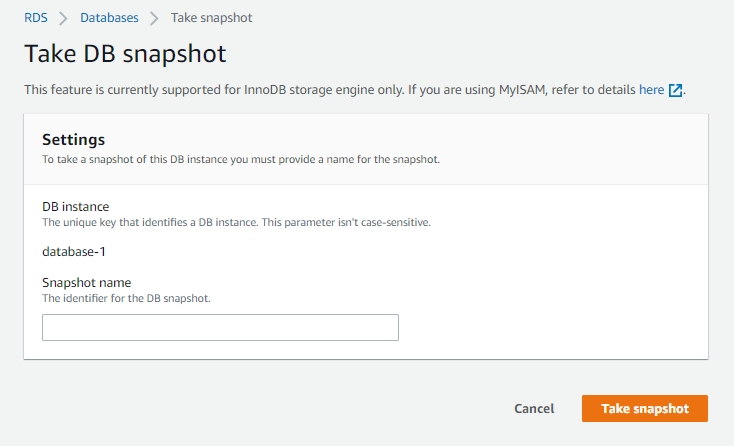Click the 'DB instance' field label
Screen dimensions: 734x446
click(x=75, y=207)
